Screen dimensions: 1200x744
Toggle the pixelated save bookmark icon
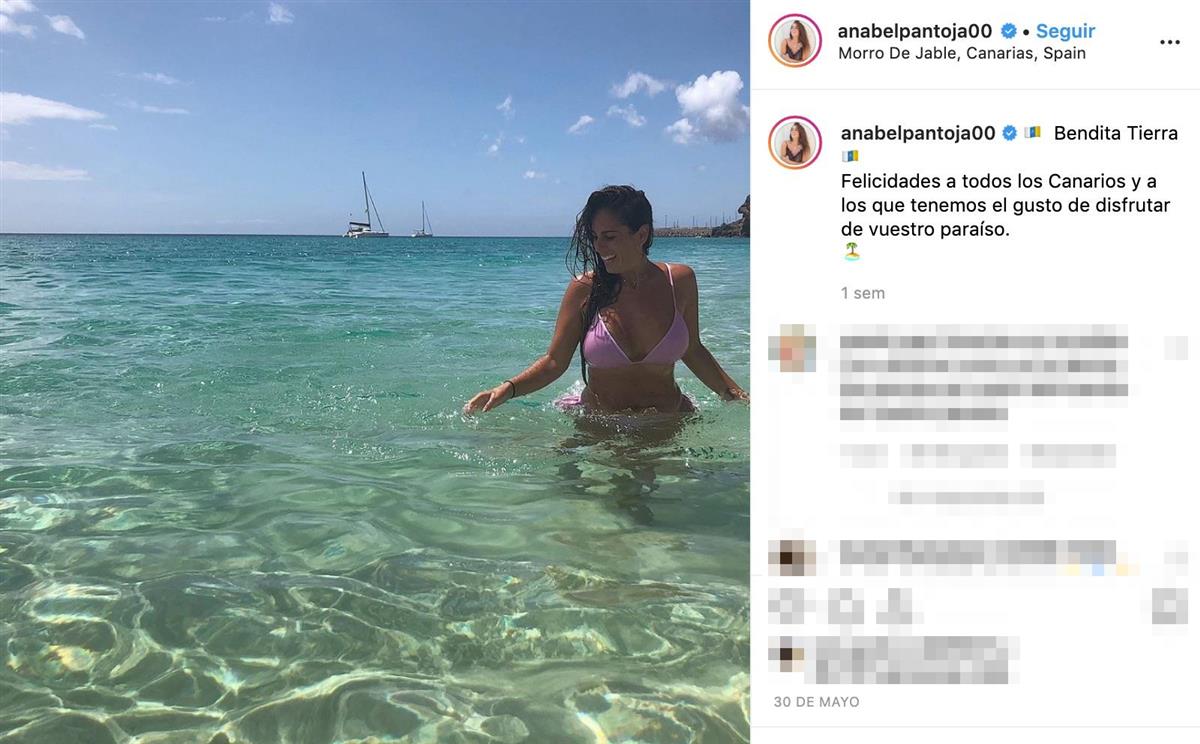click(1170, 605)
